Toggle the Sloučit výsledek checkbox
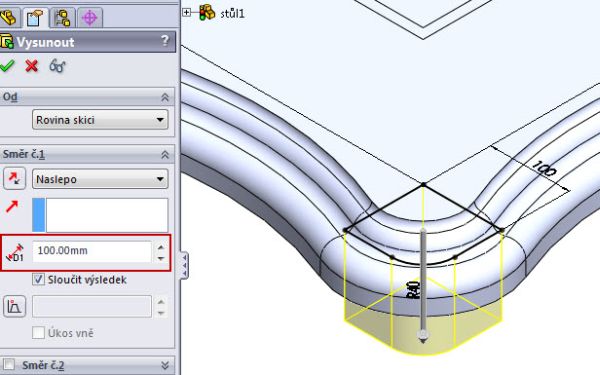Viewport: 600px width, 375px height. (x=38, y=279)
